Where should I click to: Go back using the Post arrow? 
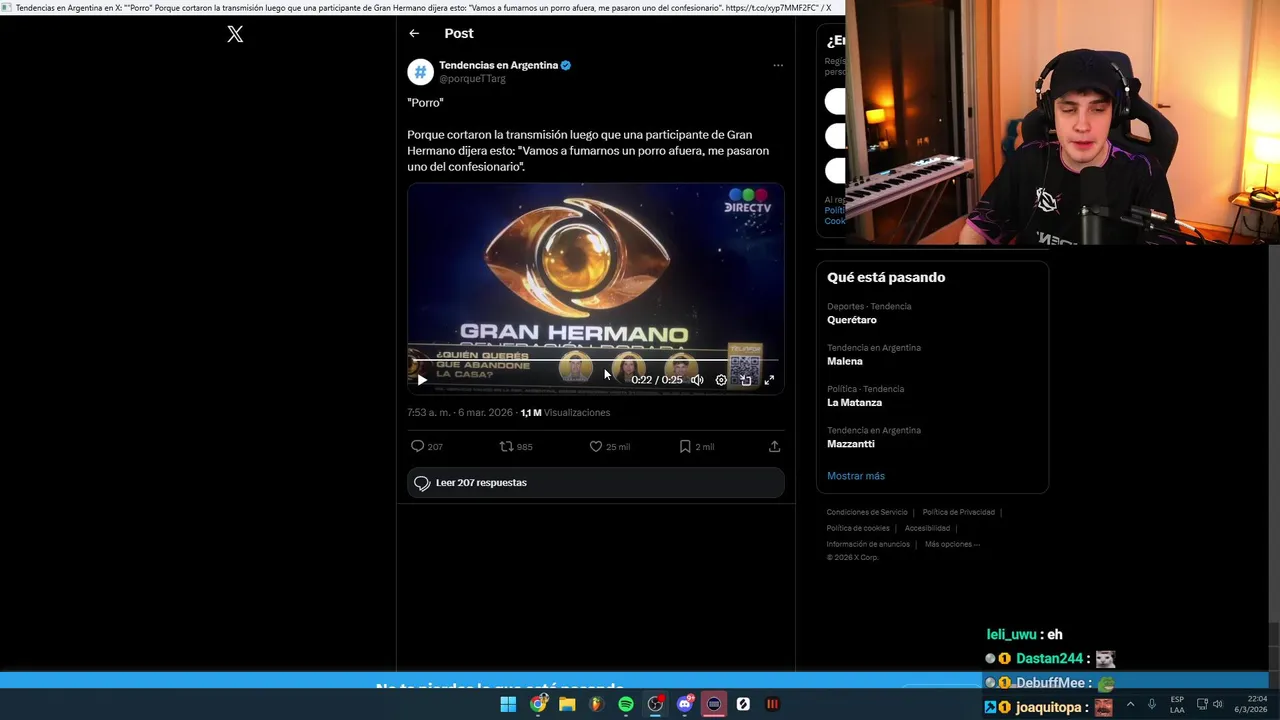tap(414, 33)
